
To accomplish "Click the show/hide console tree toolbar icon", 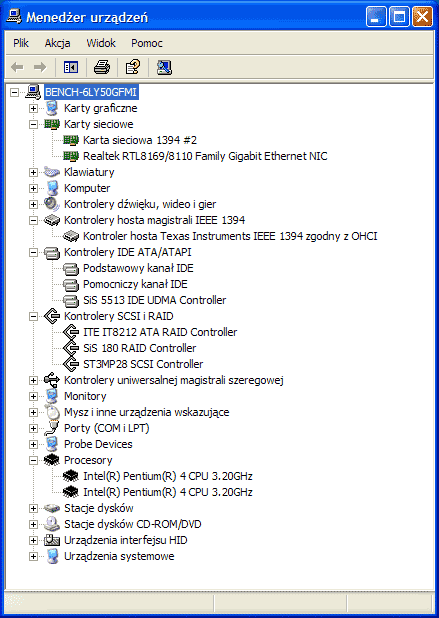I will coord(71,67).
